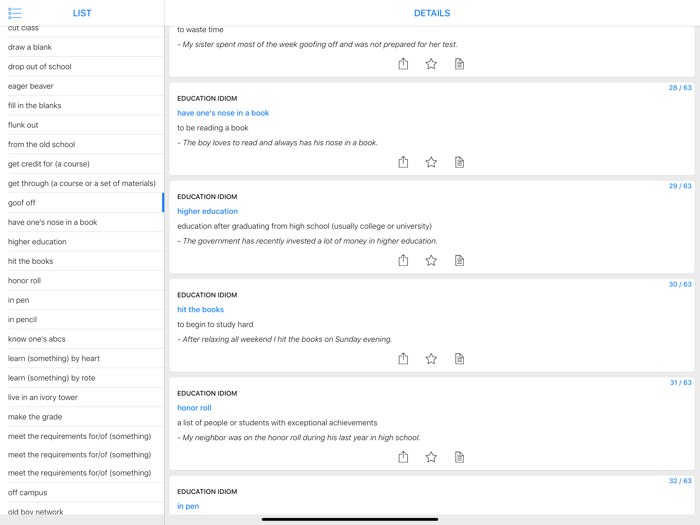Share 'have one's nose in a book' card
The height and width of the screenshot is (525, 700).
[403, 162]
